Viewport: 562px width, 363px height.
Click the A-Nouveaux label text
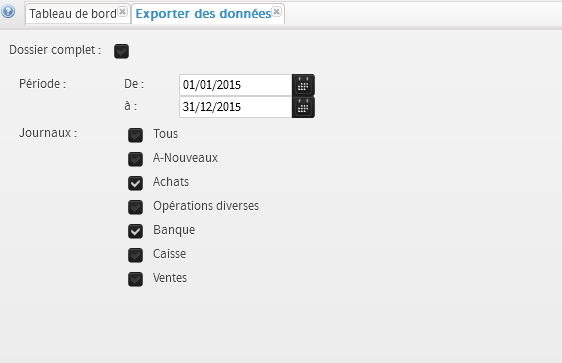pyautogui.click(x=185, y=158)
